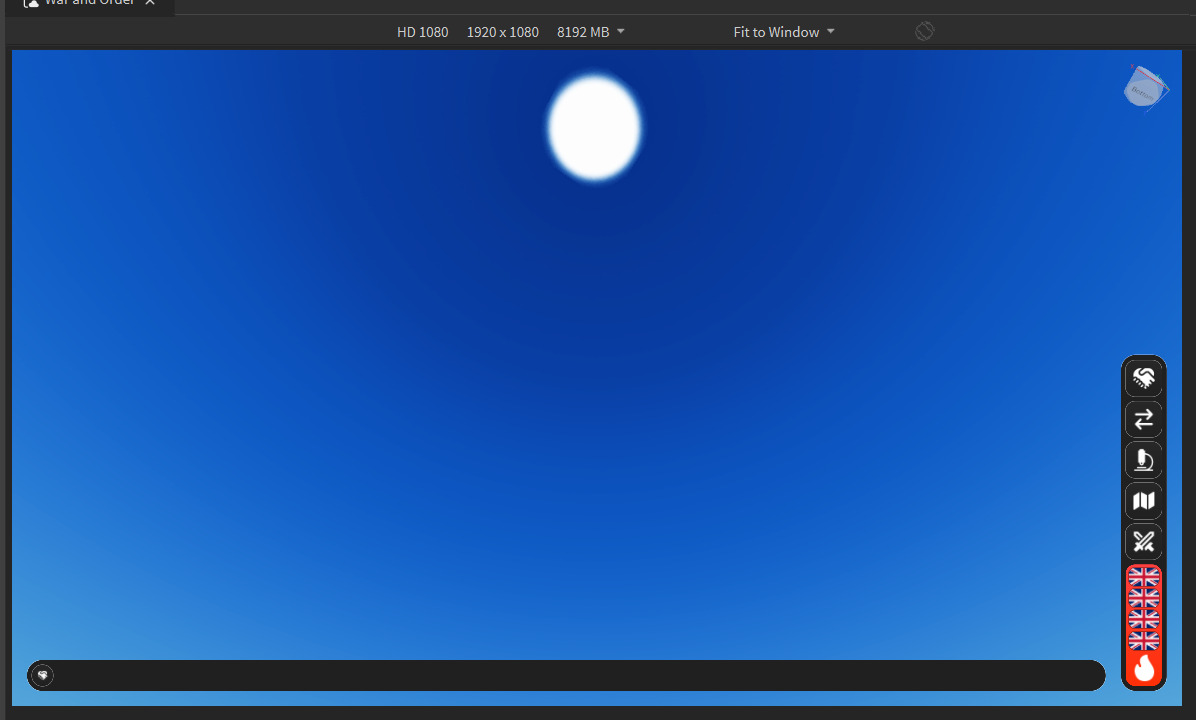
Task: Click the white glowing moon in the viewport
Action: [x=594, y=127]
